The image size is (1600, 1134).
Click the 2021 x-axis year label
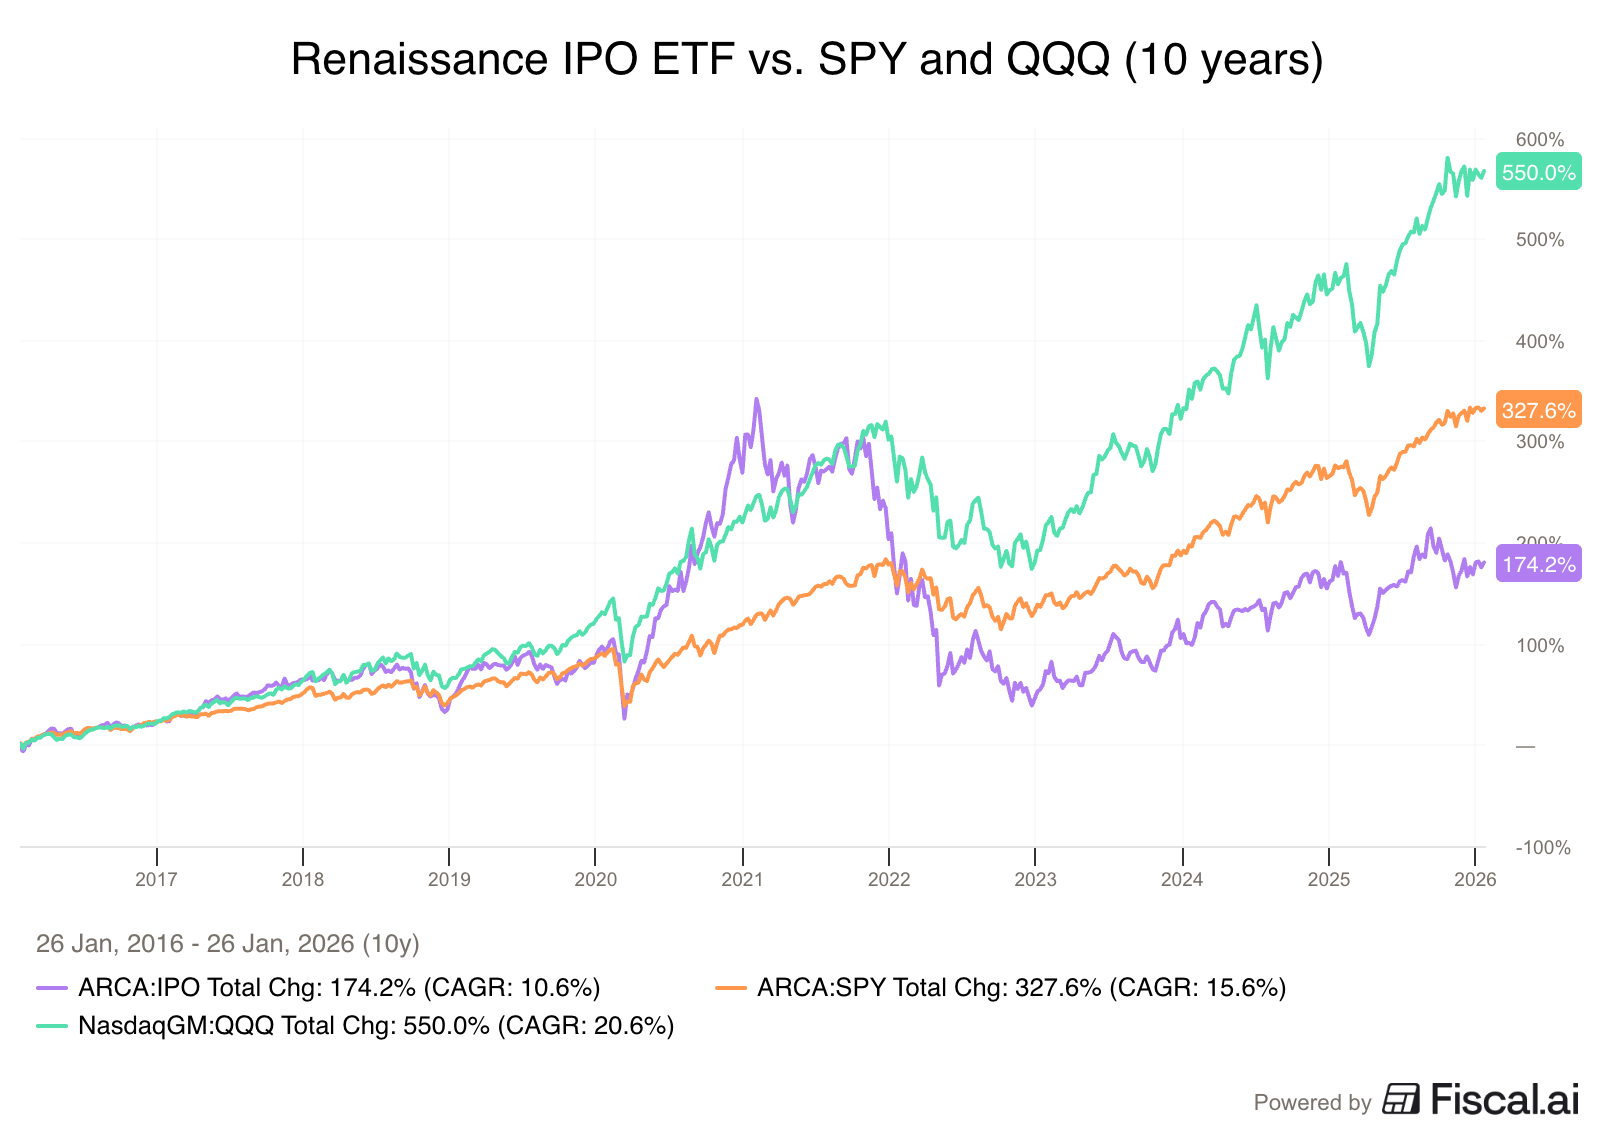click(x=742, y=880)
